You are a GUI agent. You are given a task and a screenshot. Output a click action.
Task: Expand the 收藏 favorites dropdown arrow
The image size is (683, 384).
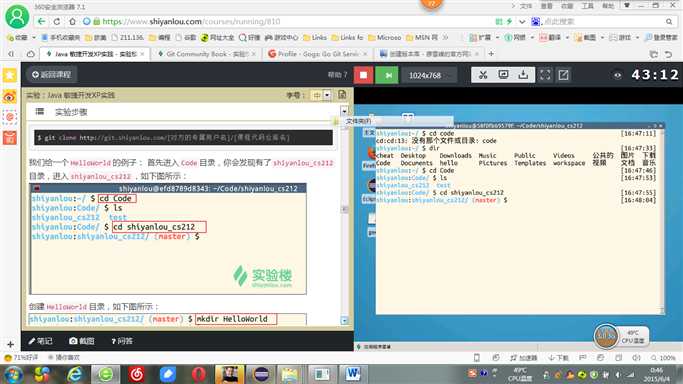pos(34,38)
